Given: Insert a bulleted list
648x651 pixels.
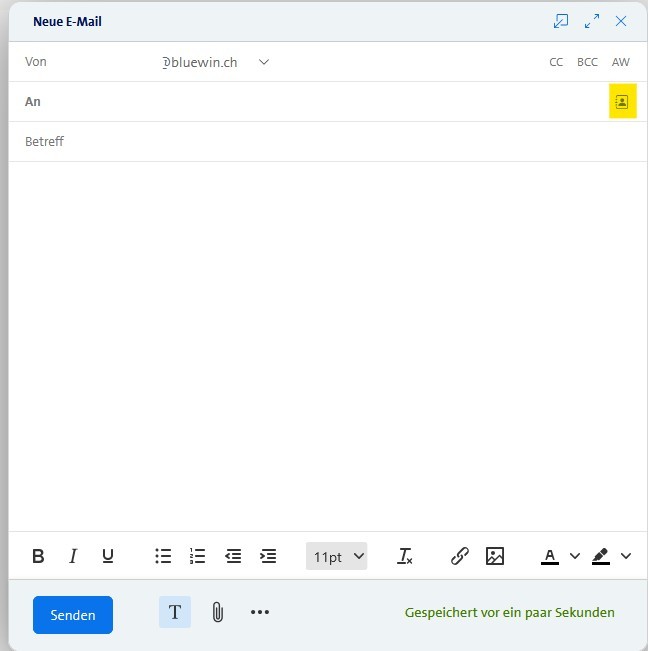Looking at the screenshot, I should coord(163,556).
